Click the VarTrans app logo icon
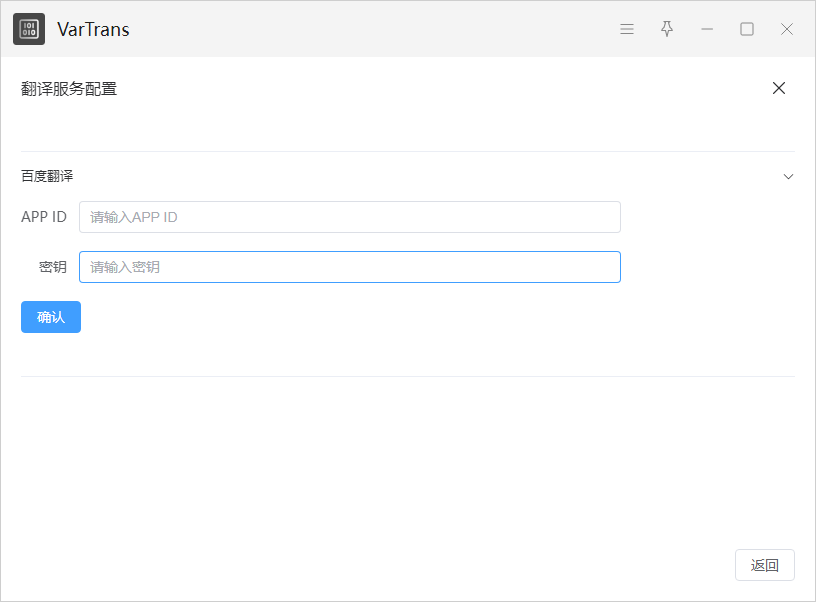816x602 pixels. [29, 29]
